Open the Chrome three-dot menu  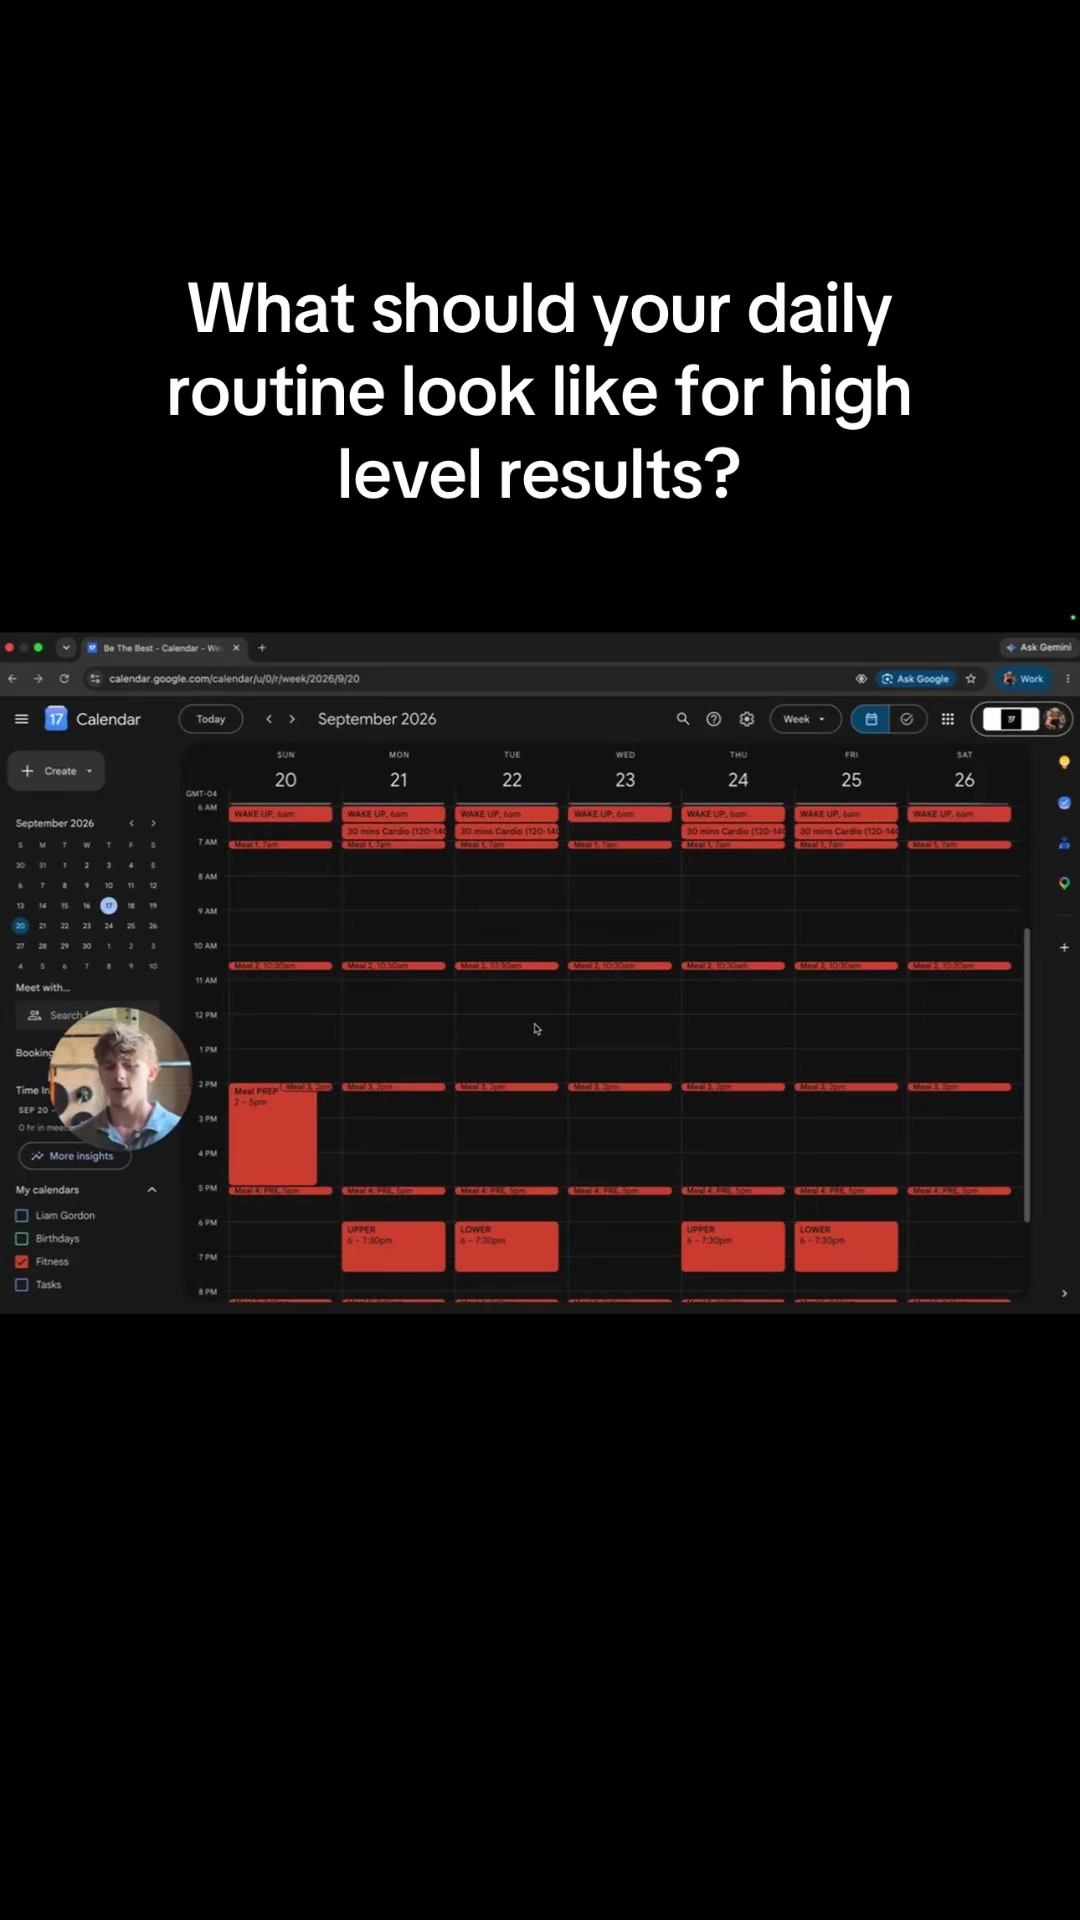tap(1068, 678)
